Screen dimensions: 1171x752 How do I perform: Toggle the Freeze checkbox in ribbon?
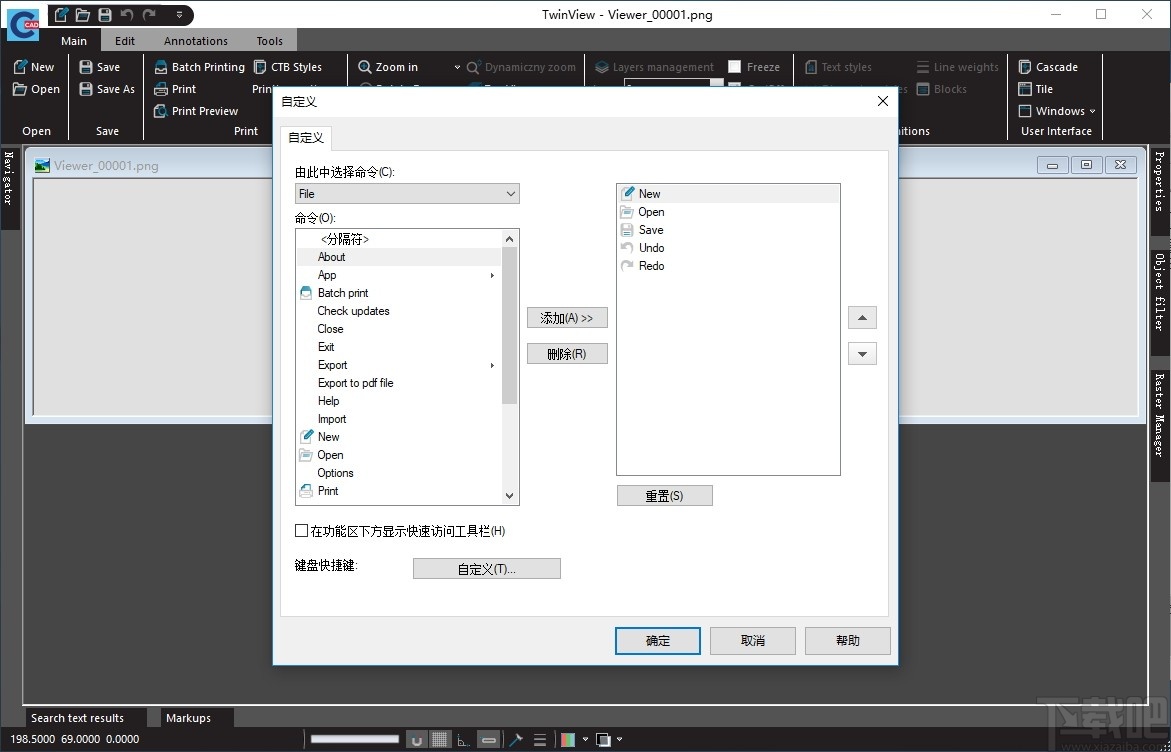tap(735, 67)
